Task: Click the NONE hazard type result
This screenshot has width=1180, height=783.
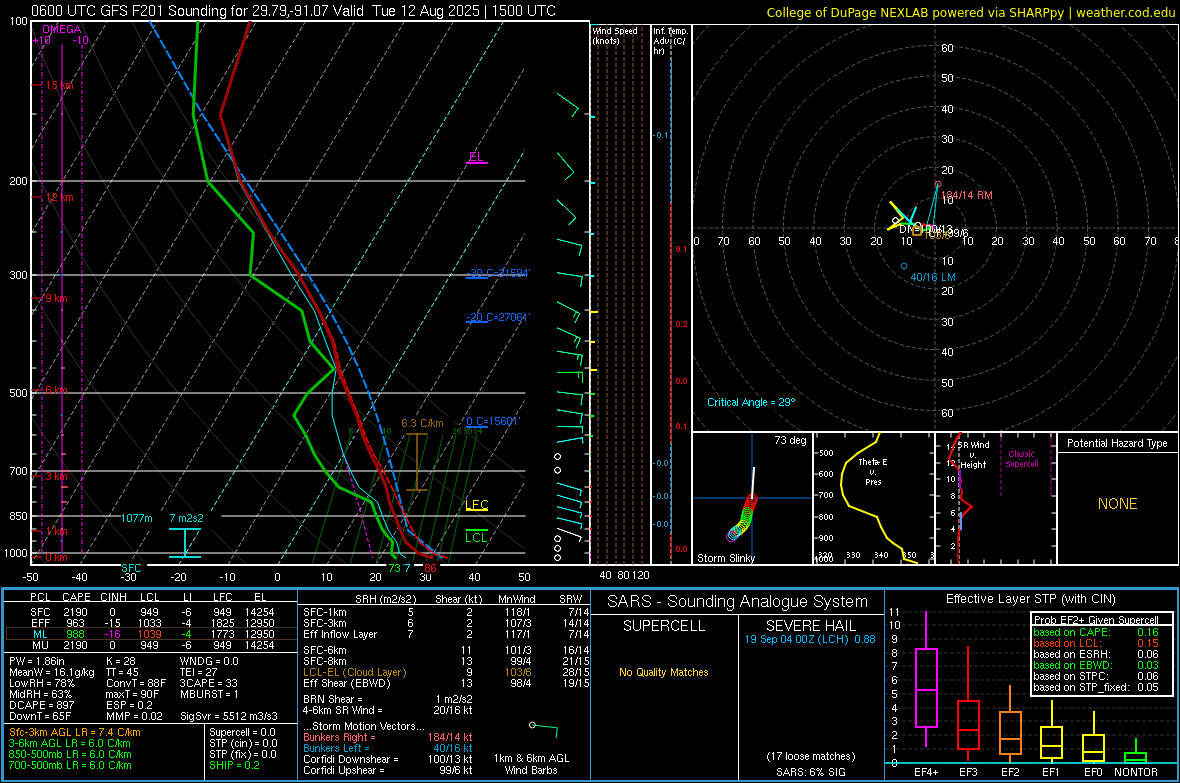Action: (x=1118, y=504)
